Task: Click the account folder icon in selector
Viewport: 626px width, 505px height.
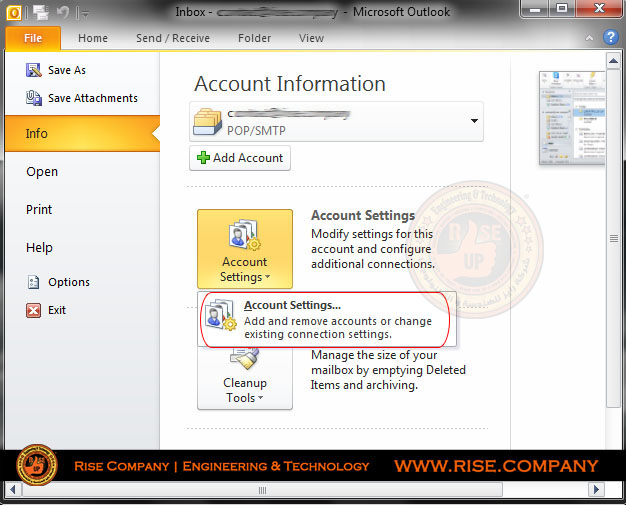Action: (x=207, y=121)
